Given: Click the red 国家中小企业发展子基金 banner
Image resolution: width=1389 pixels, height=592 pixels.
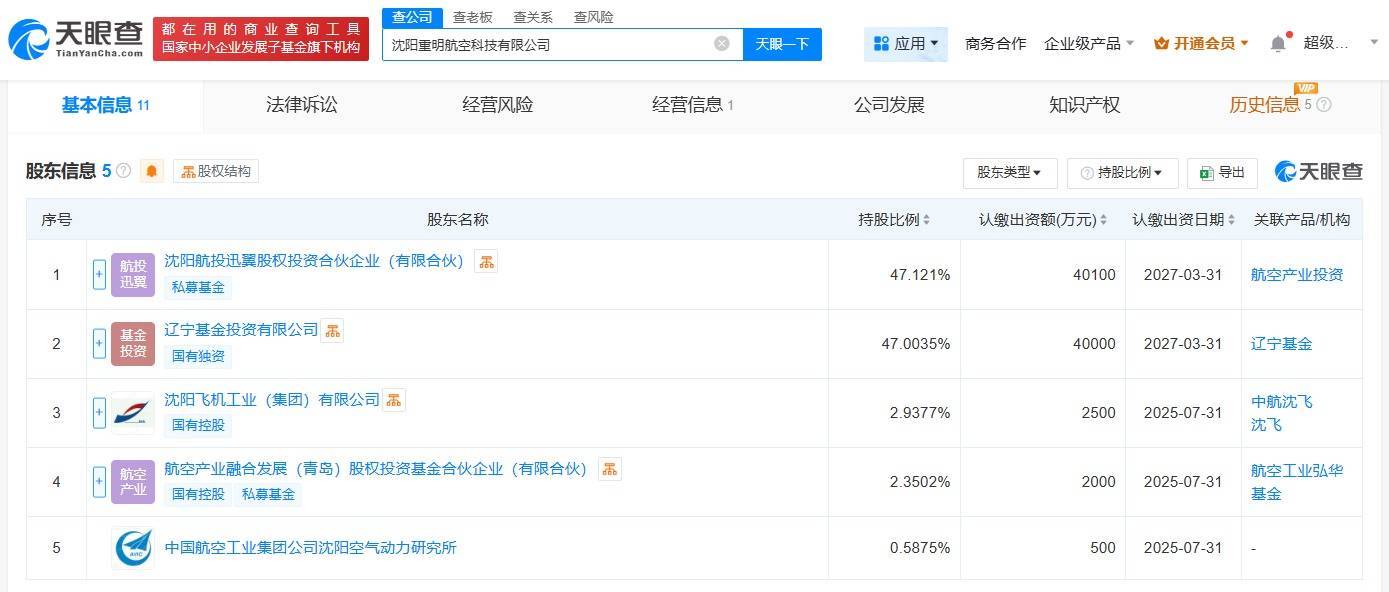Looking at the screenshot, I should (x=261, y=39).
